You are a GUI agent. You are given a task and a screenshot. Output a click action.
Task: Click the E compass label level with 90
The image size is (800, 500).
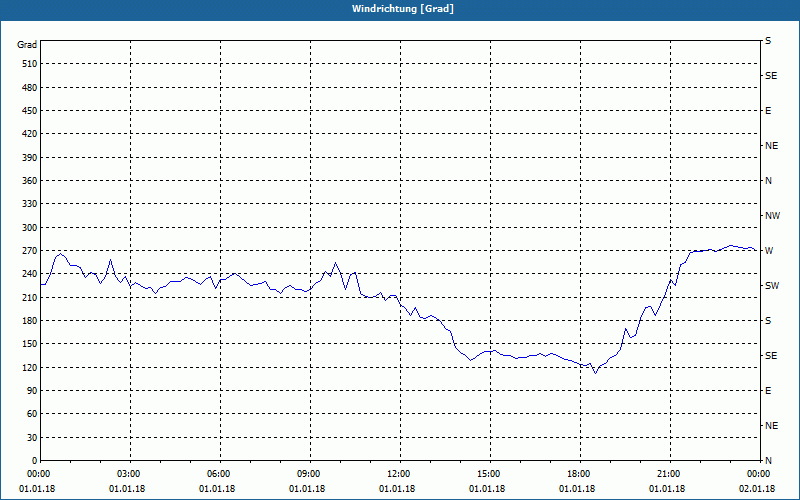(x=768, y=391)
